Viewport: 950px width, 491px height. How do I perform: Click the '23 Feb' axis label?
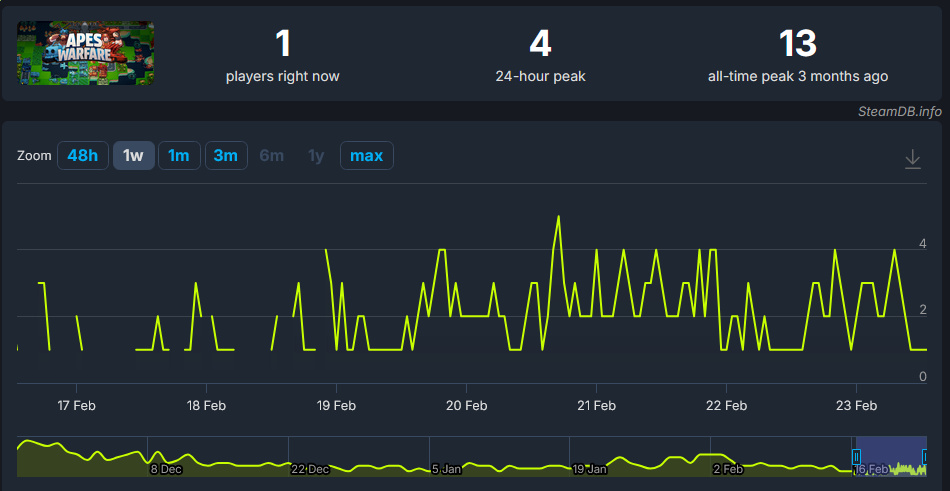tap(856, 406)
